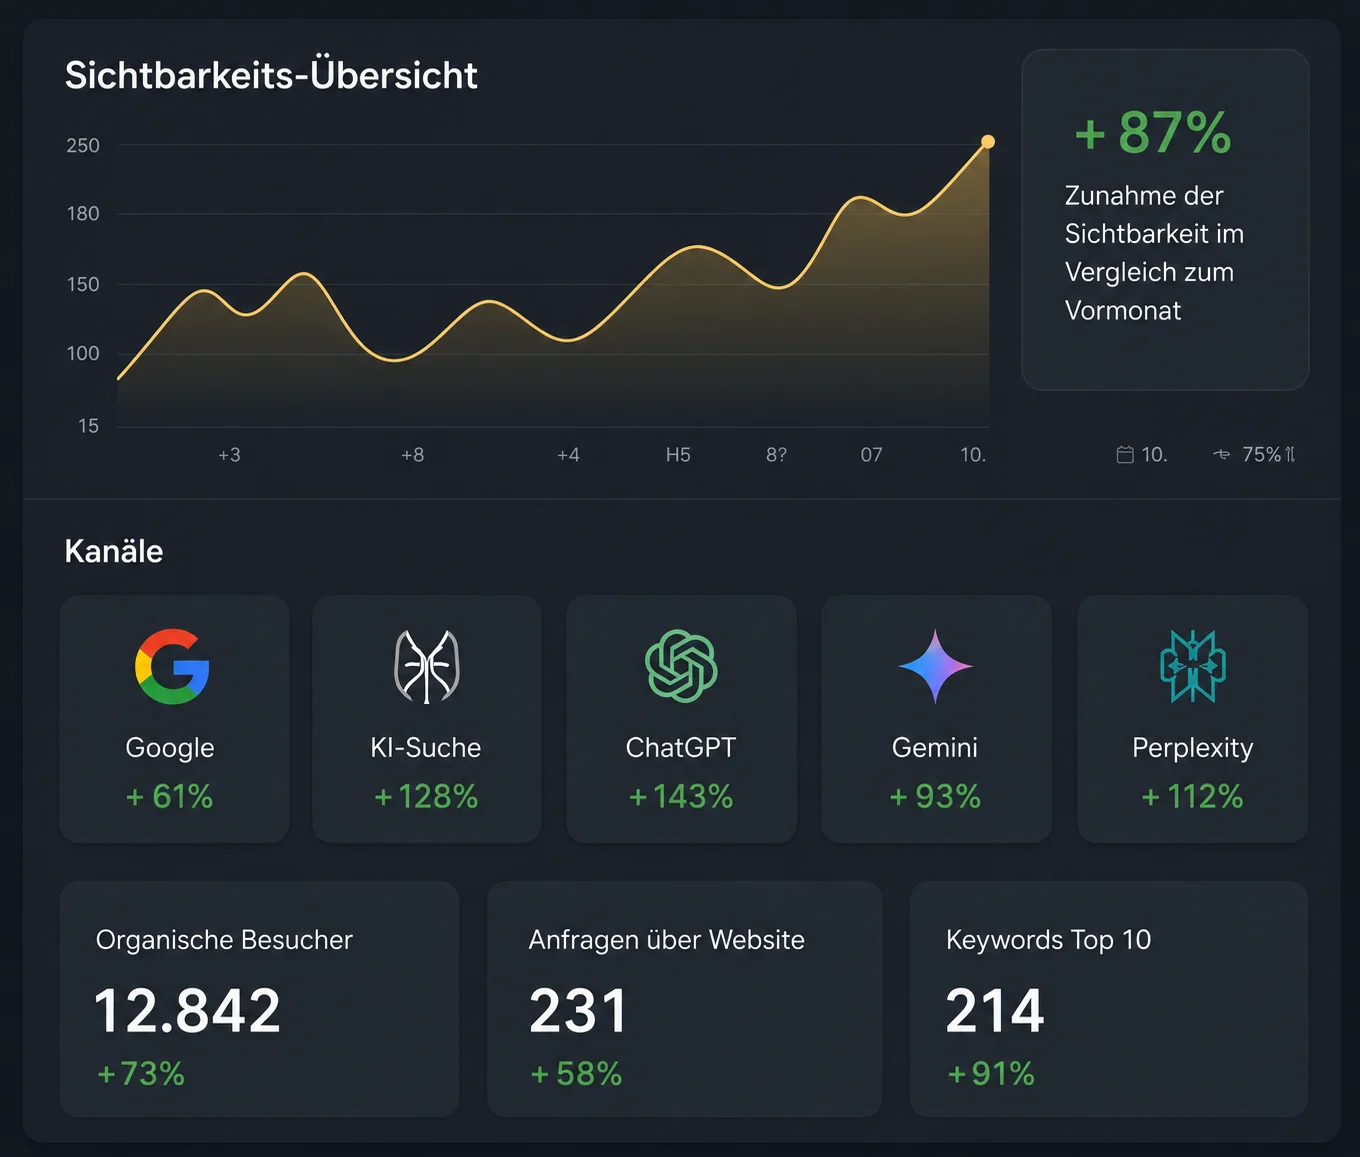Open the ChatGPT logo icon
Screen dimensions: 1360x1157
click(x=681, y=666)
